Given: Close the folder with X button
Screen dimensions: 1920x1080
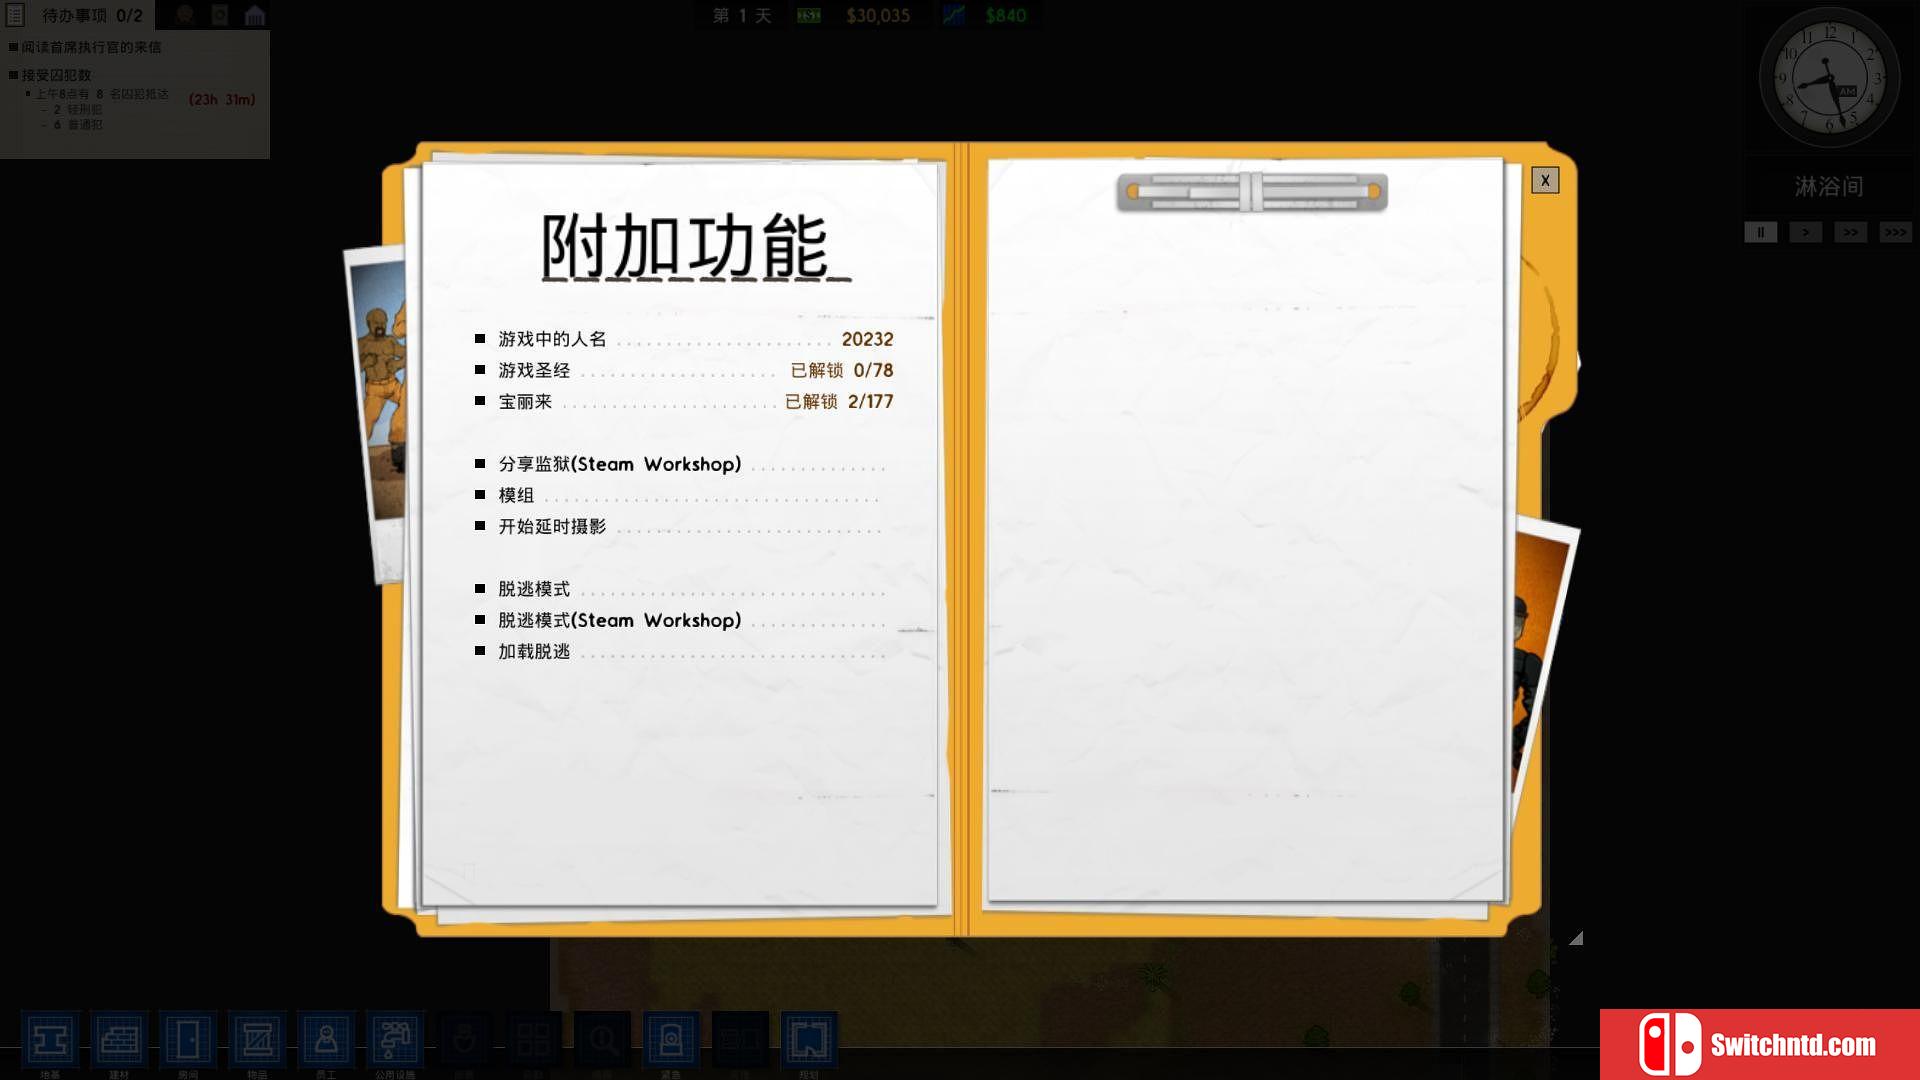Looking at the screenshot, I should pyautogui.click(x=1545, y=180).
